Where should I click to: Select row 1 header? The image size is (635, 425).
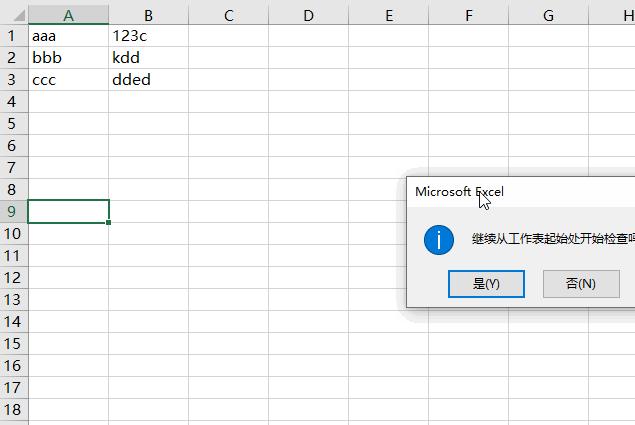pos(13,36)
